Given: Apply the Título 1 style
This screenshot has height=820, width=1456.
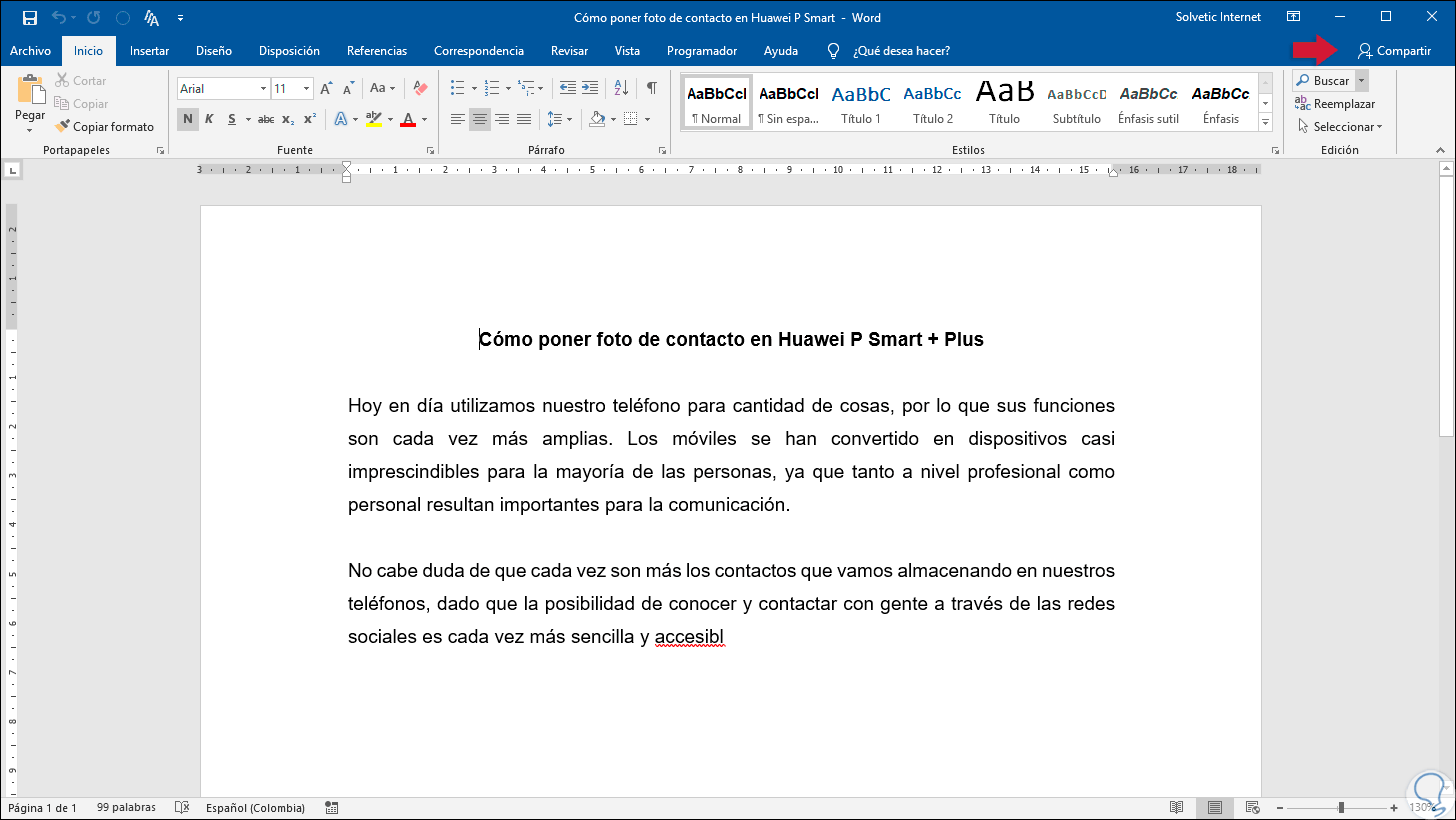Looking at the screenshot, I should [861, 102].
